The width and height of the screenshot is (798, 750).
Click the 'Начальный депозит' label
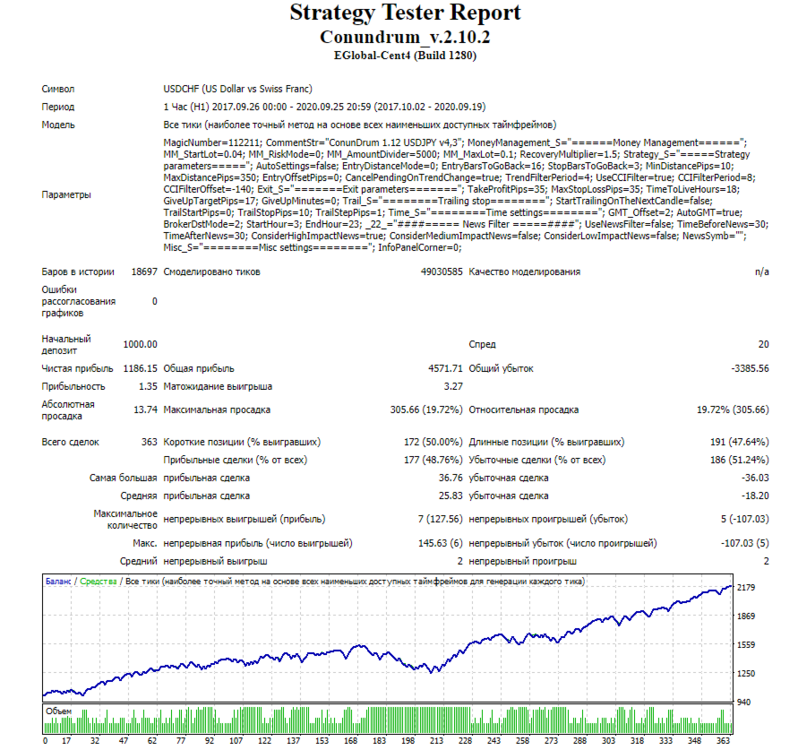click(x=66, y=344)
